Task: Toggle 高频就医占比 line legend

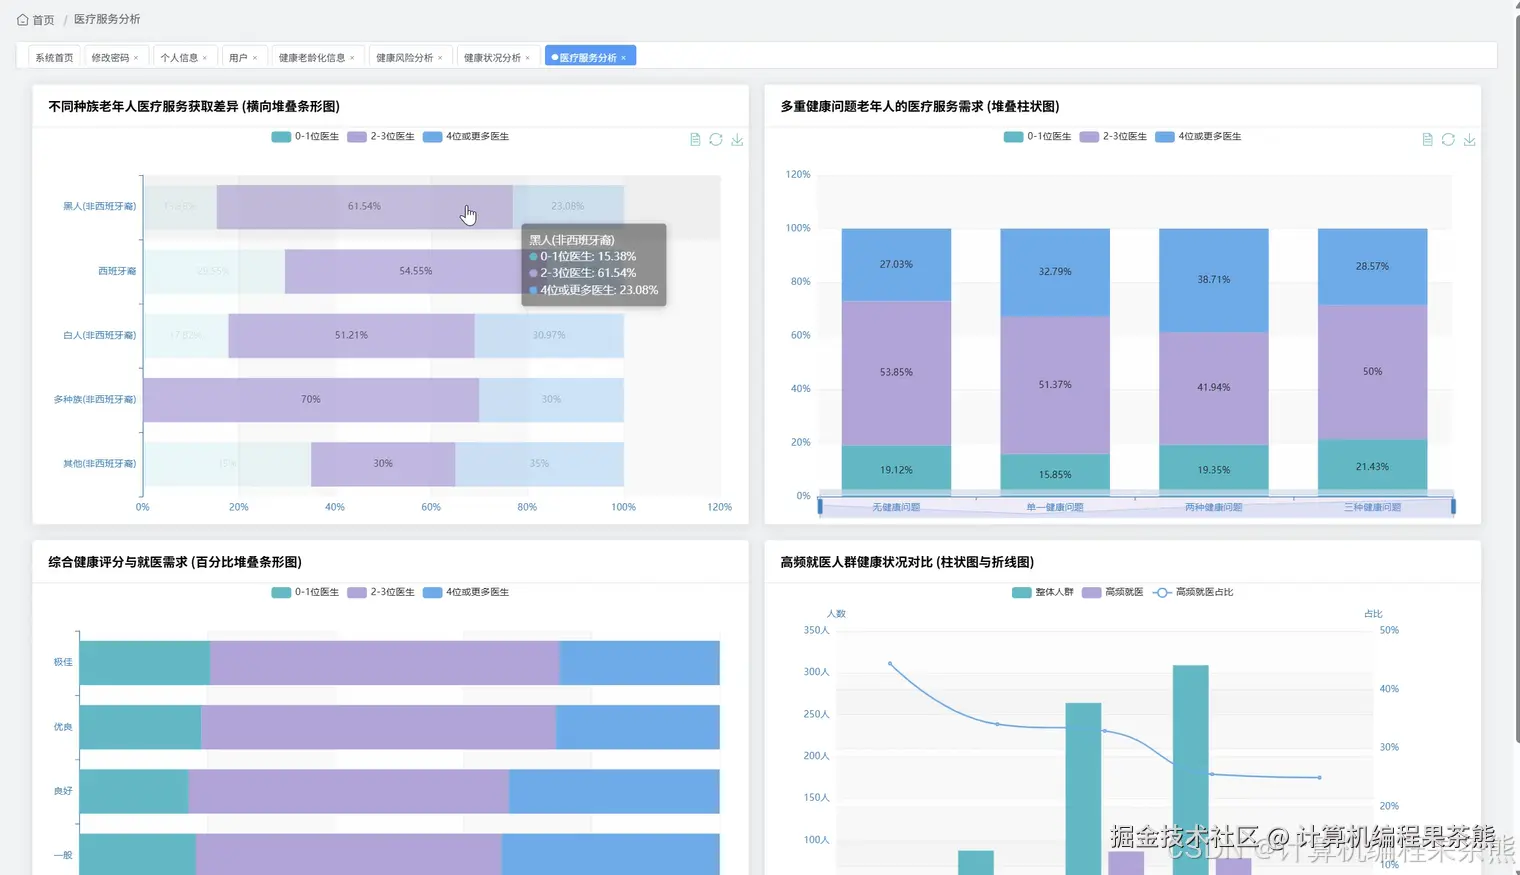Action: tap(1193, 593)
